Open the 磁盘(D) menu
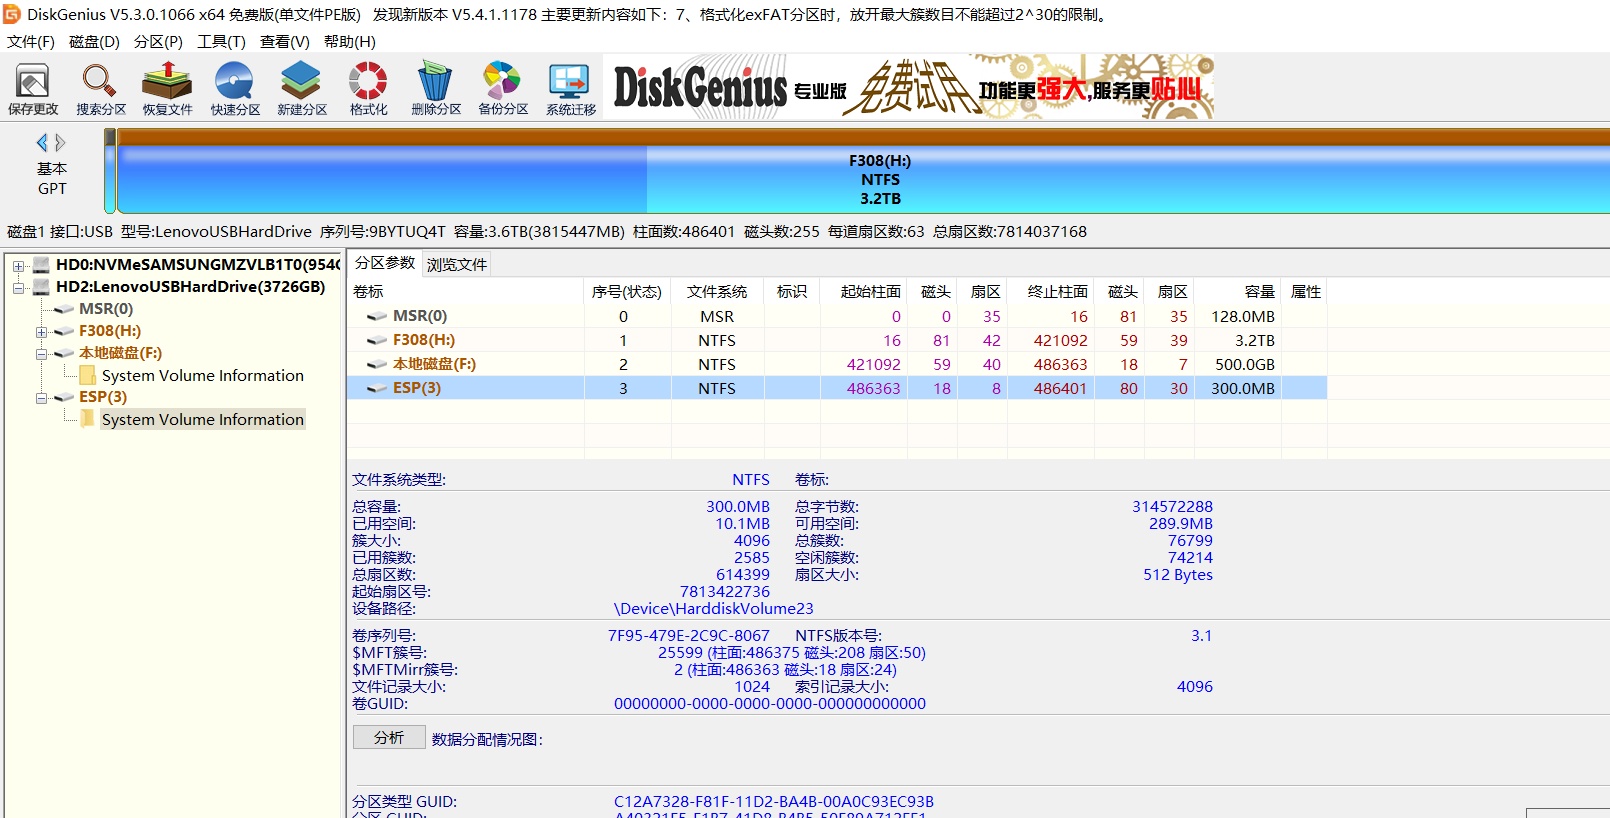Viewport: 1610px width, 818px height. (x=94, y=41)
